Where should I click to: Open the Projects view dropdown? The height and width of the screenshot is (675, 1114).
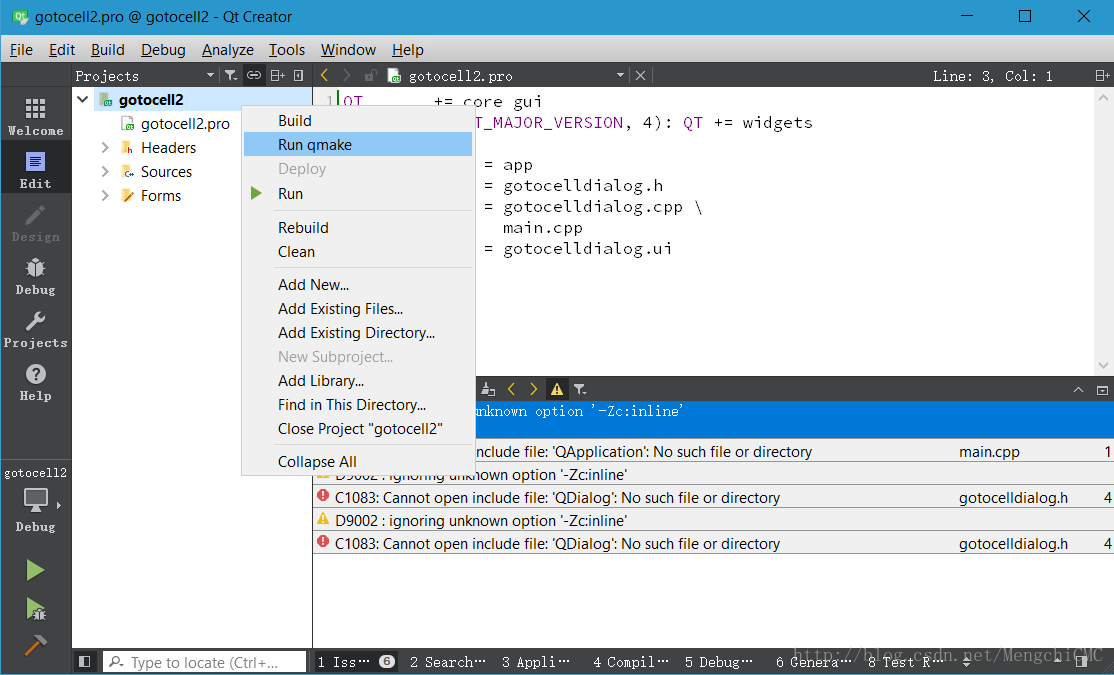(209, 76)
